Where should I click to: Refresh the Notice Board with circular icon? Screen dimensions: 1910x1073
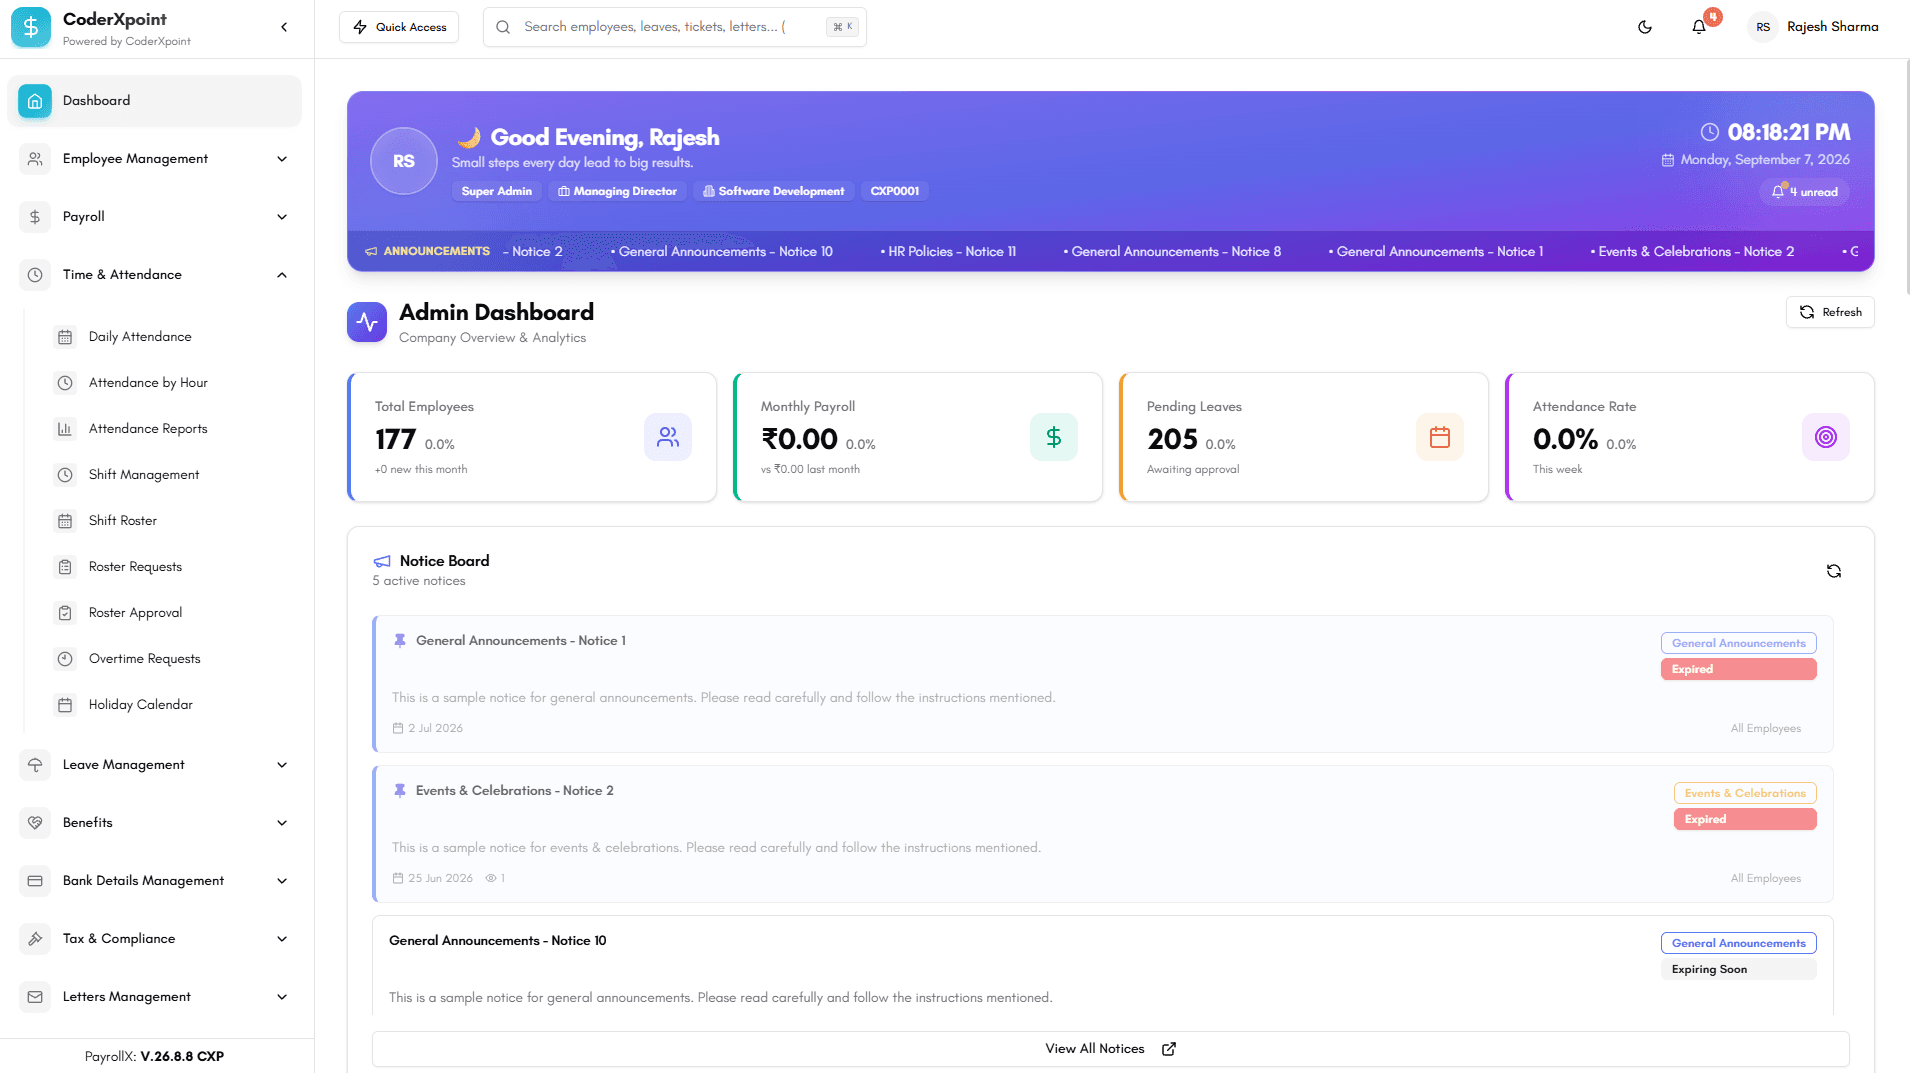tap(1834, 571)
